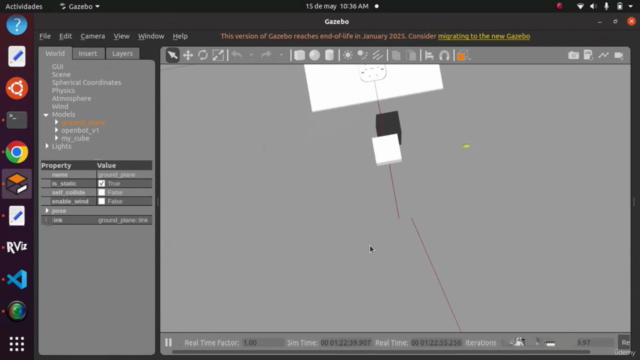640x360 pixels.
Task: Click the Copy toolbar icon
Action: click(x=396, y=55)
